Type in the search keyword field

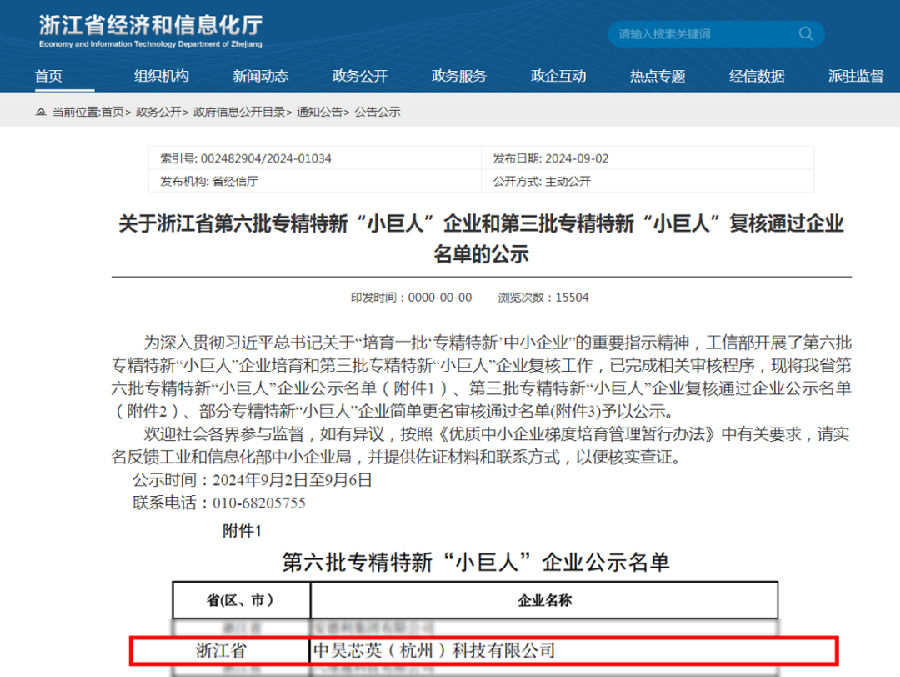[x=700, y=34]
